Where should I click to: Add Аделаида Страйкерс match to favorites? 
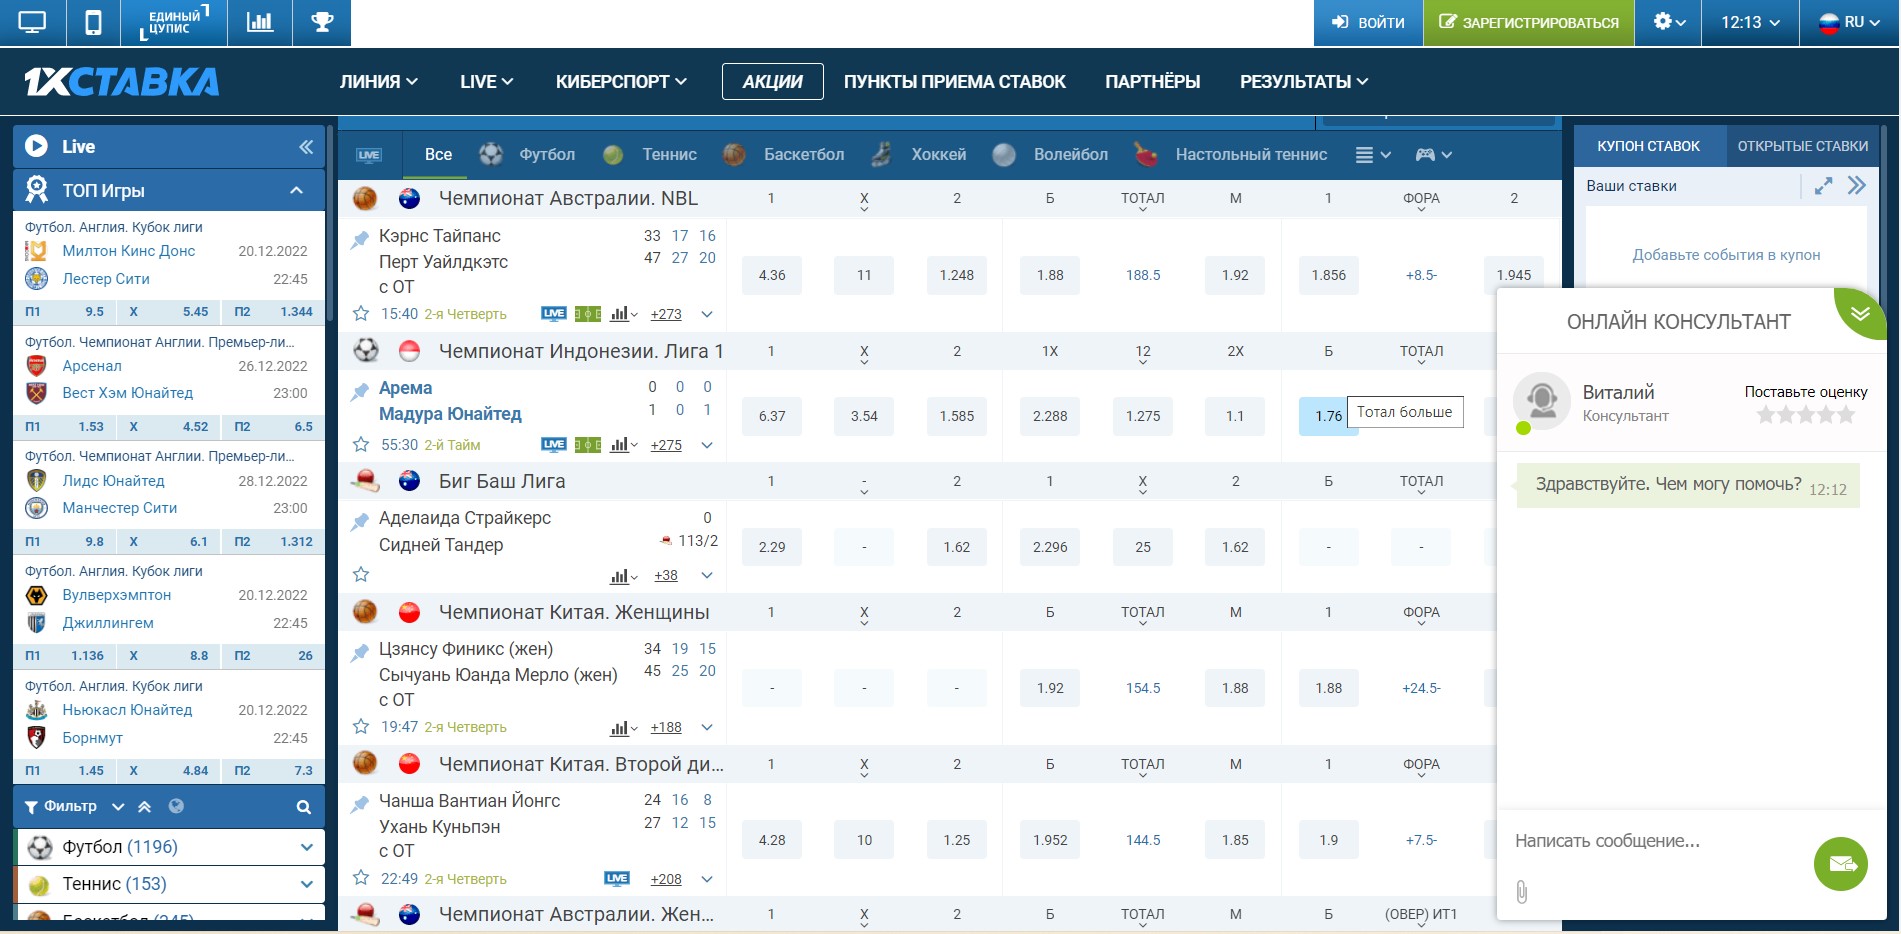coord(361,575)
